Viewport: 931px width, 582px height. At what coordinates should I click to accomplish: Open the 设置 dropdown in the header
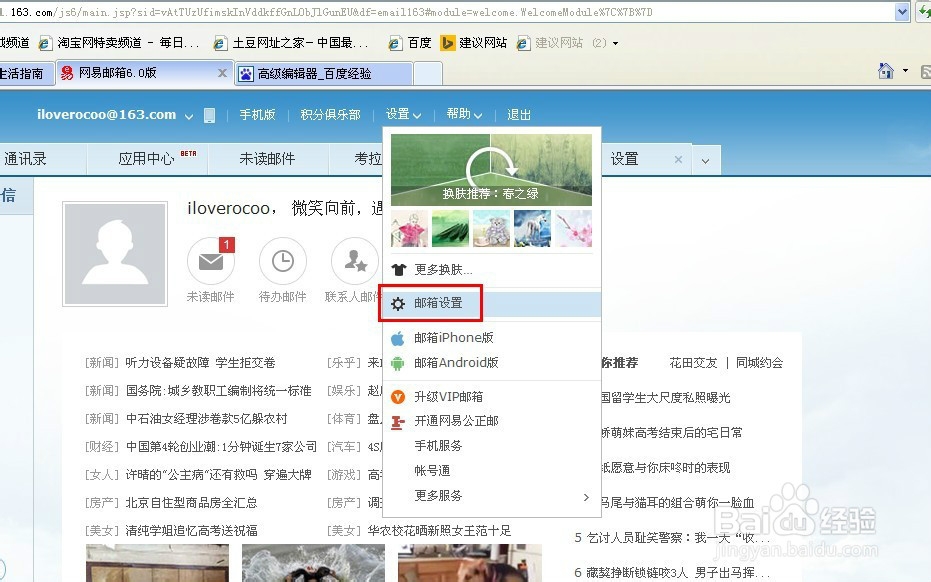click(403, 114)
